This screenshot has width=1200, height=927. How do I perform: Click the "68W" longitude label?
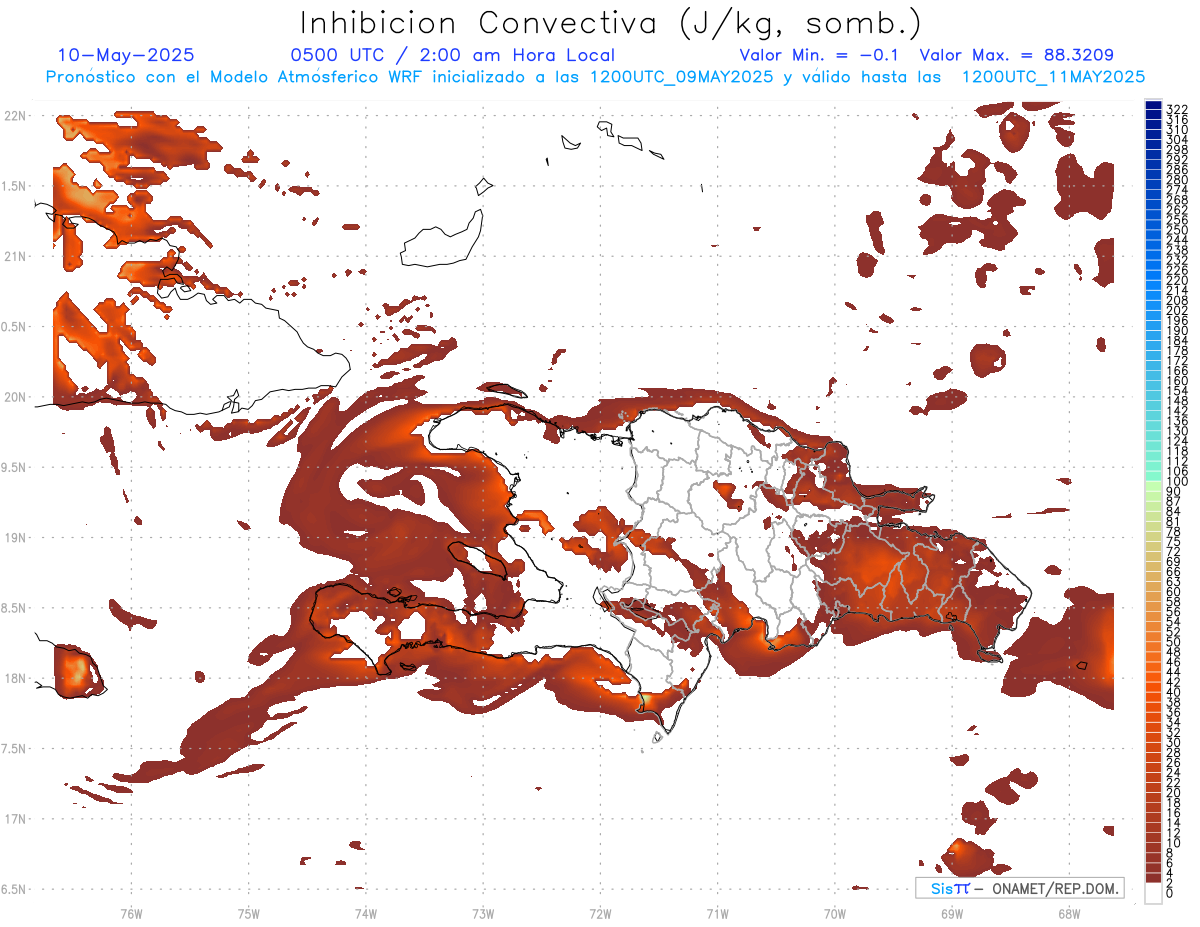point(1069,914)
